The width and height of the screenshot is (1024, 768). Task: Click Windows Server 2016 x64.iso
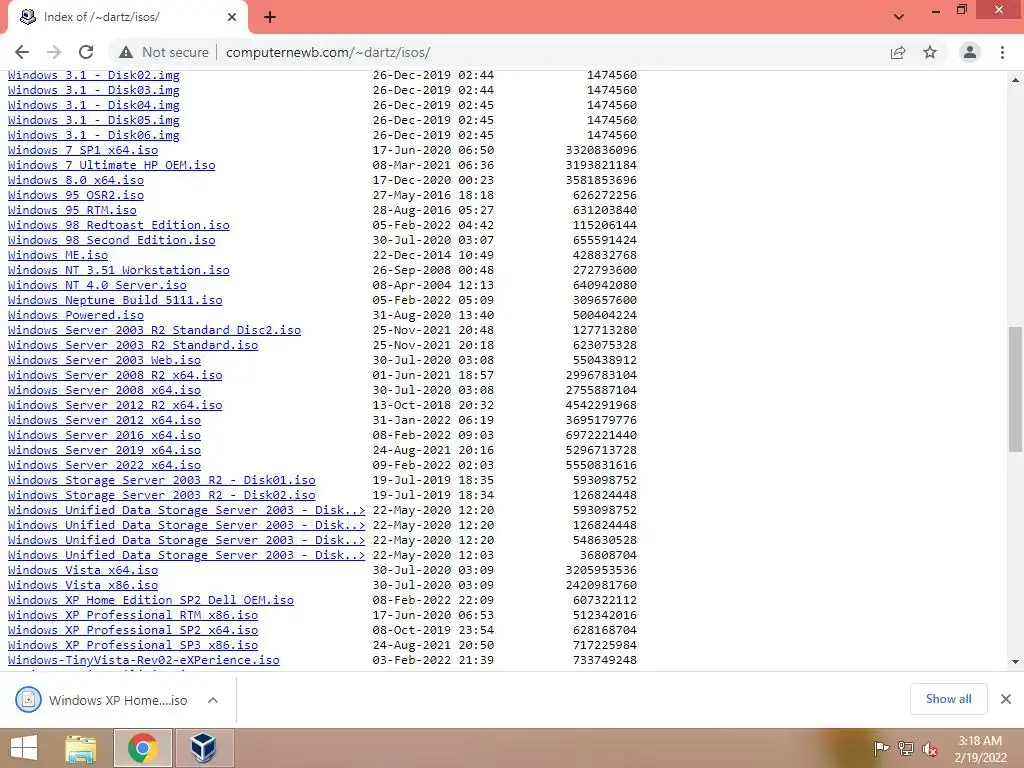point(104,436)
